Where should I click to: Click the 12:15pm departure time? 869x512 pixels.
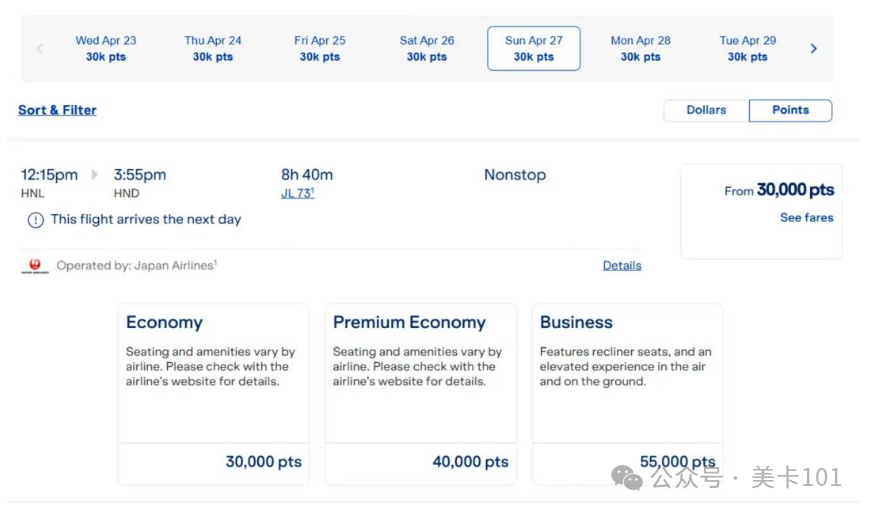coord(49,175)
